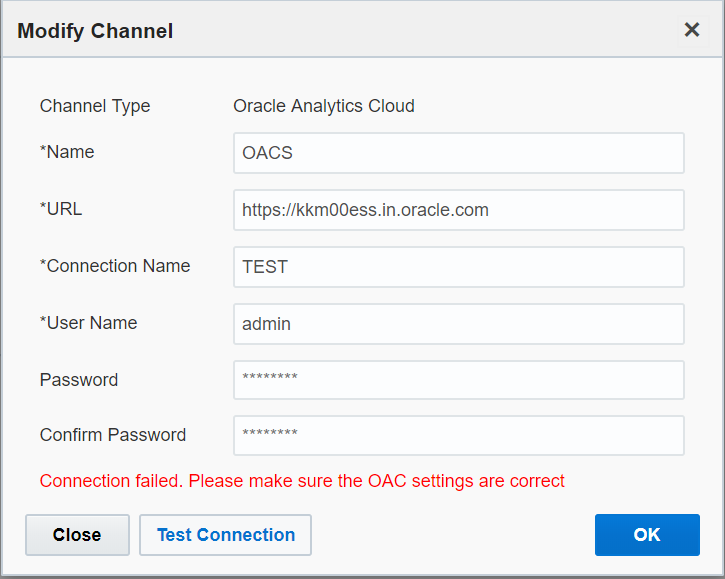Image resolution: width=725 pixels, height=579 pixels.
Task: Click the Modify Channel dialog title
Action: pos(95,31)
